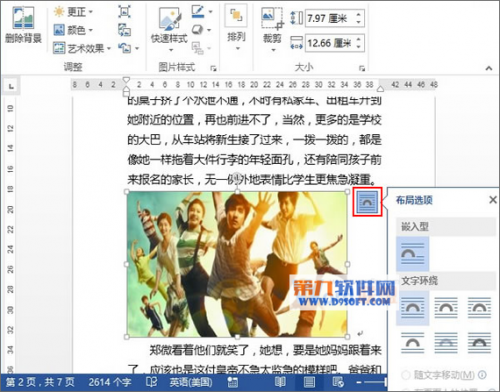Close the 布局选项 layout options panel
Viewport: 500px width, 392px height.
coord(493,200)
